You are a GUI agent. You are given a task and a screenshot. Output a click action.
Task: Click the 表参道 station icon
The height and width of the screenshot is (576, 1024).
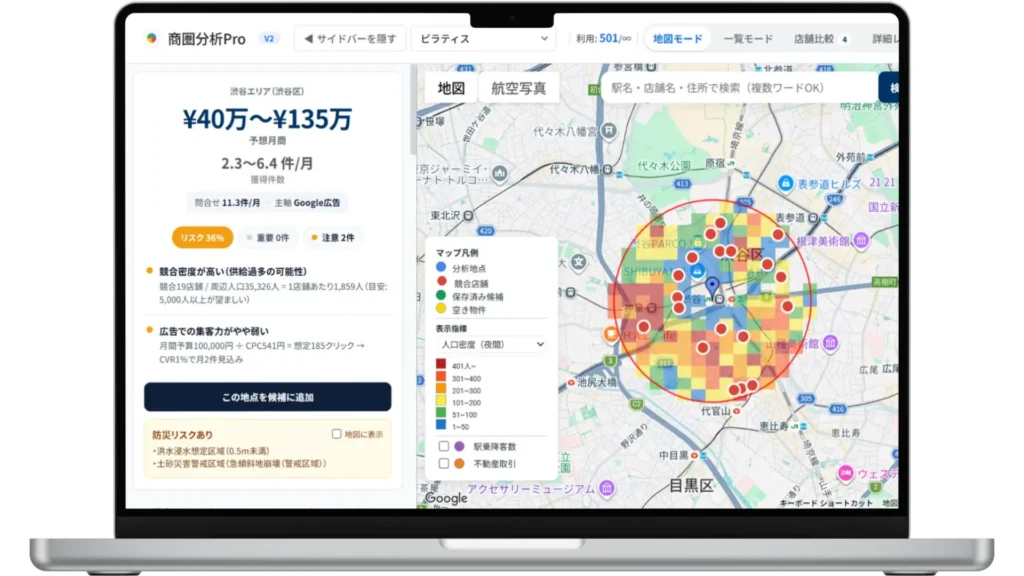click(813, 217)
